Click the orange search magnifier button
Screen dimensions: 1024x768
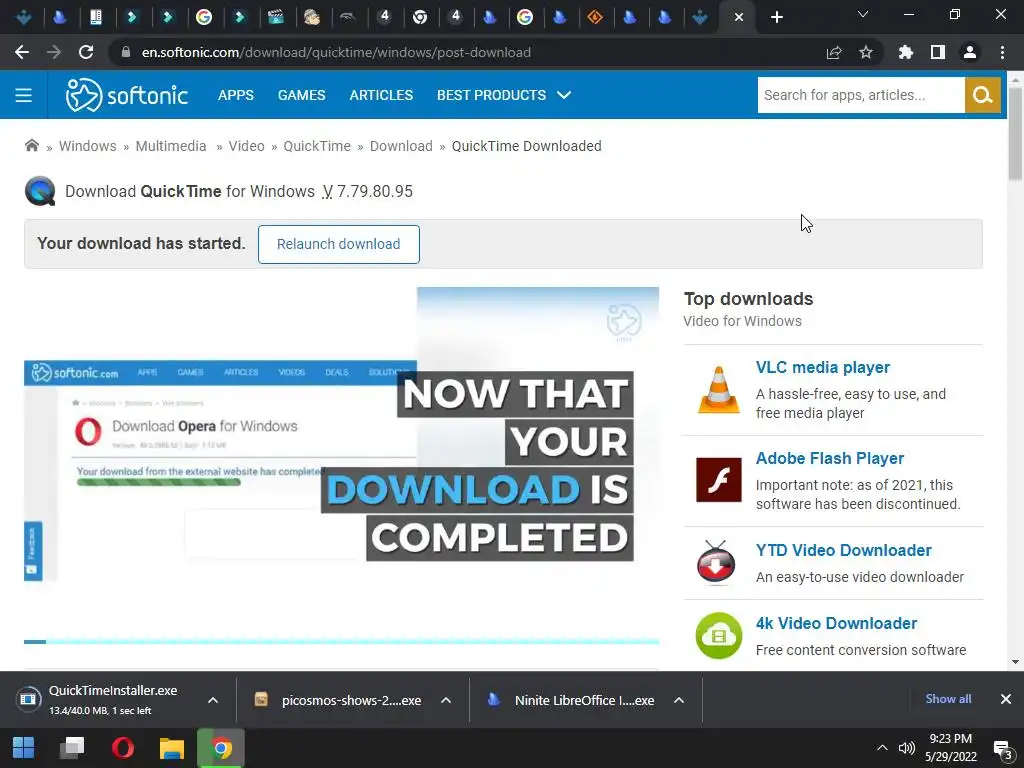[x=982, y=95]
